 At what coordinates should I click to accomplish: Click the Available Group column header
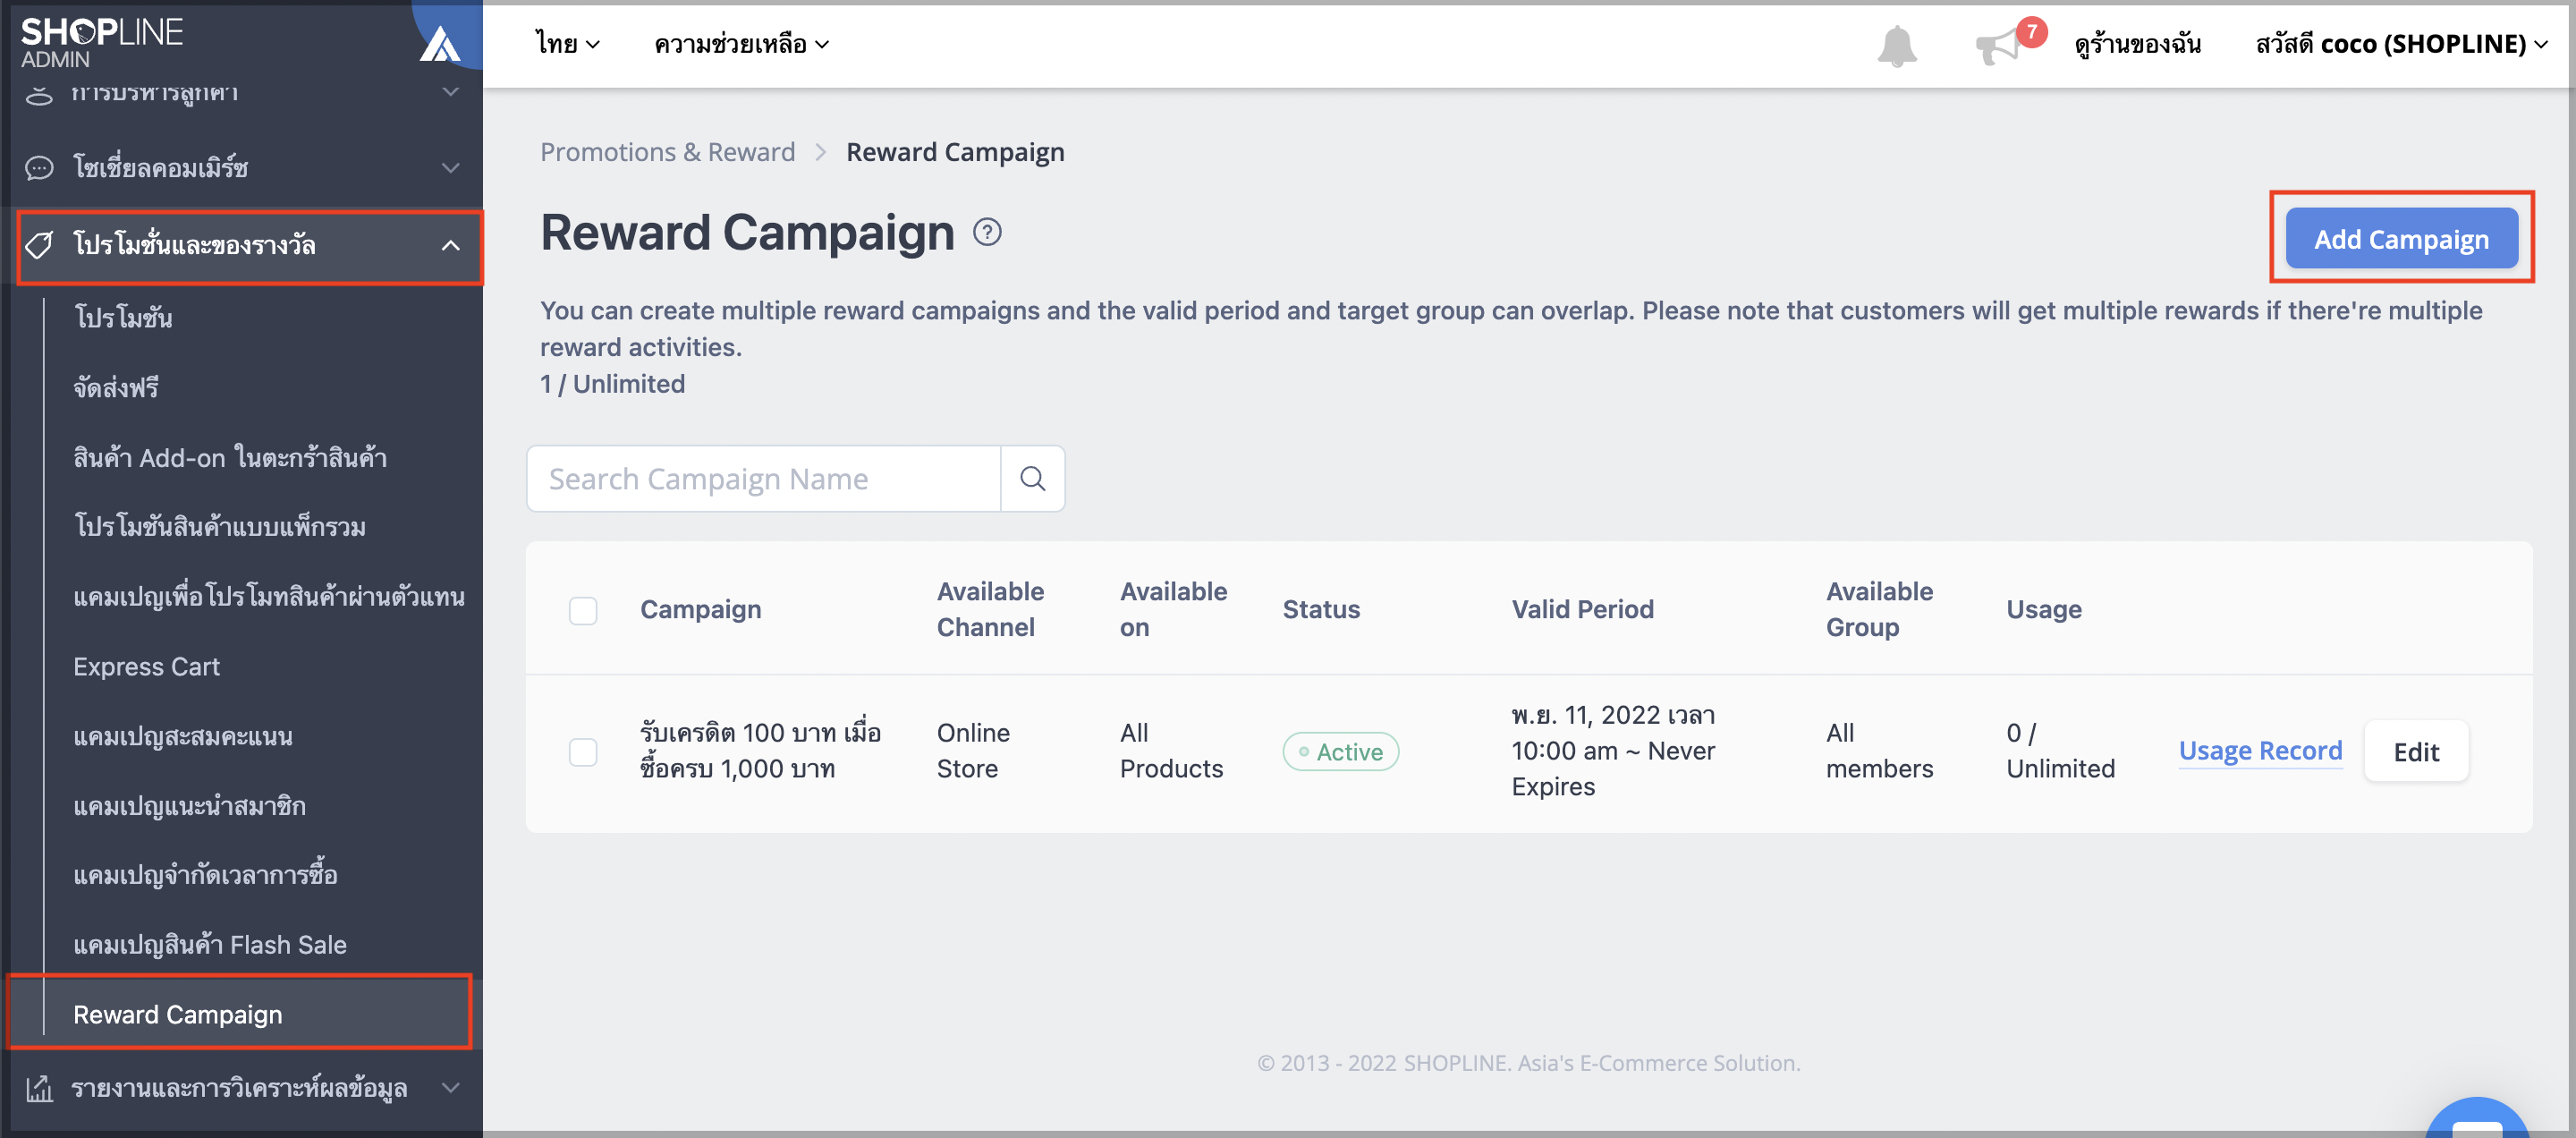click(1879, 609)
